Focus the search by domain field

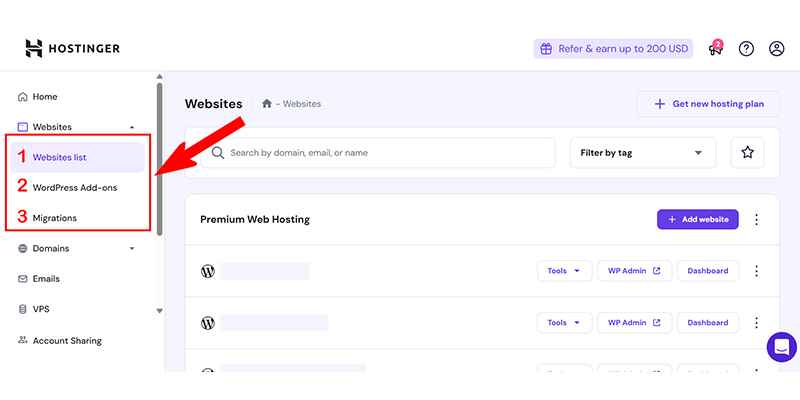pyautogui.click(x=379, y=153)
